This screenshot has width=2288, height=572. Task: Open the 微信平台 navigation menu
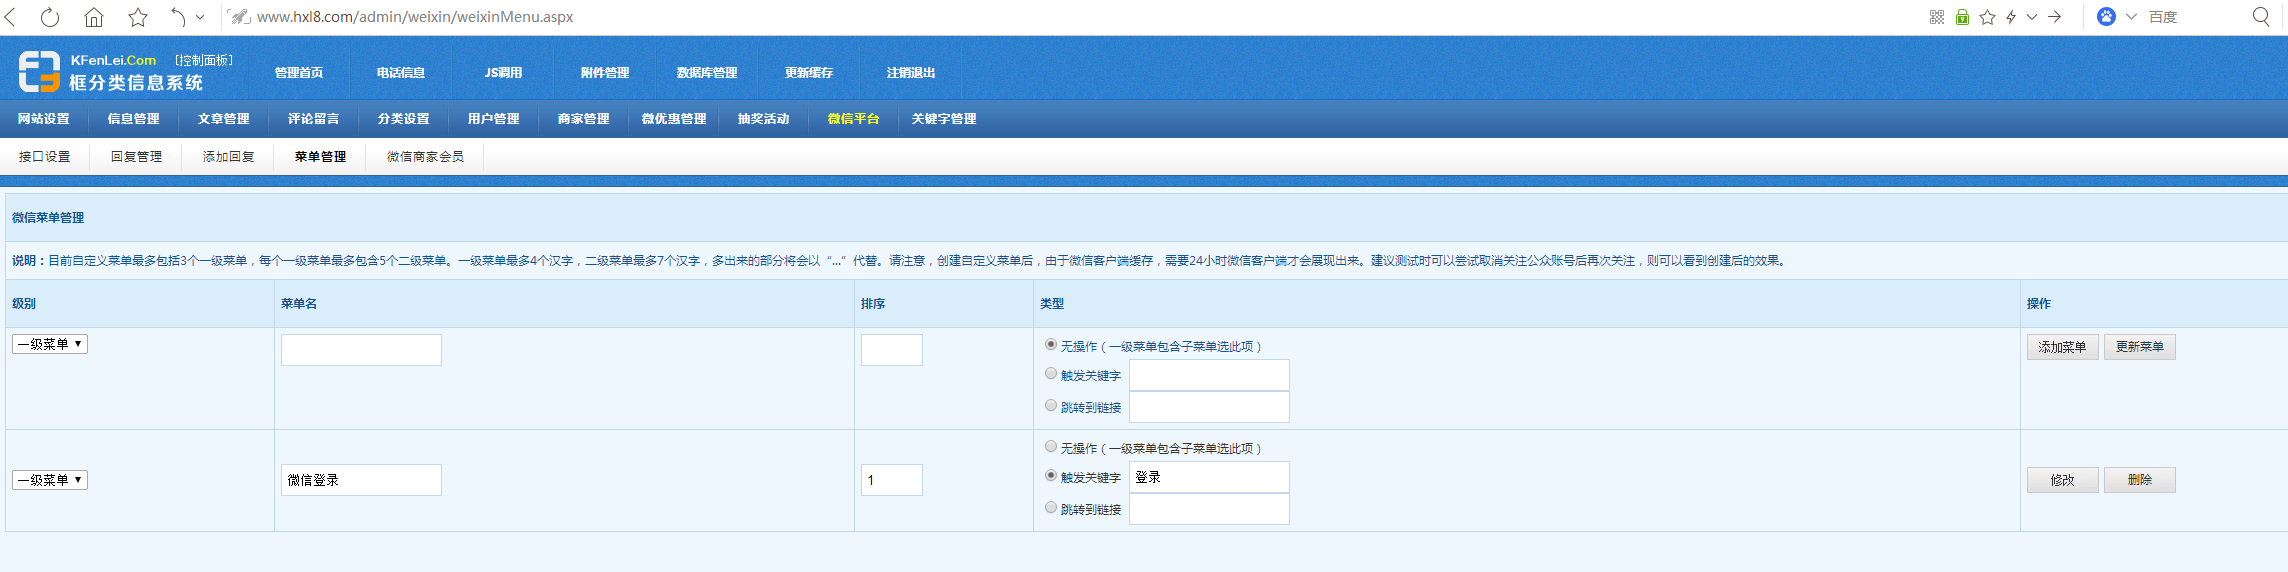[853, 119]
